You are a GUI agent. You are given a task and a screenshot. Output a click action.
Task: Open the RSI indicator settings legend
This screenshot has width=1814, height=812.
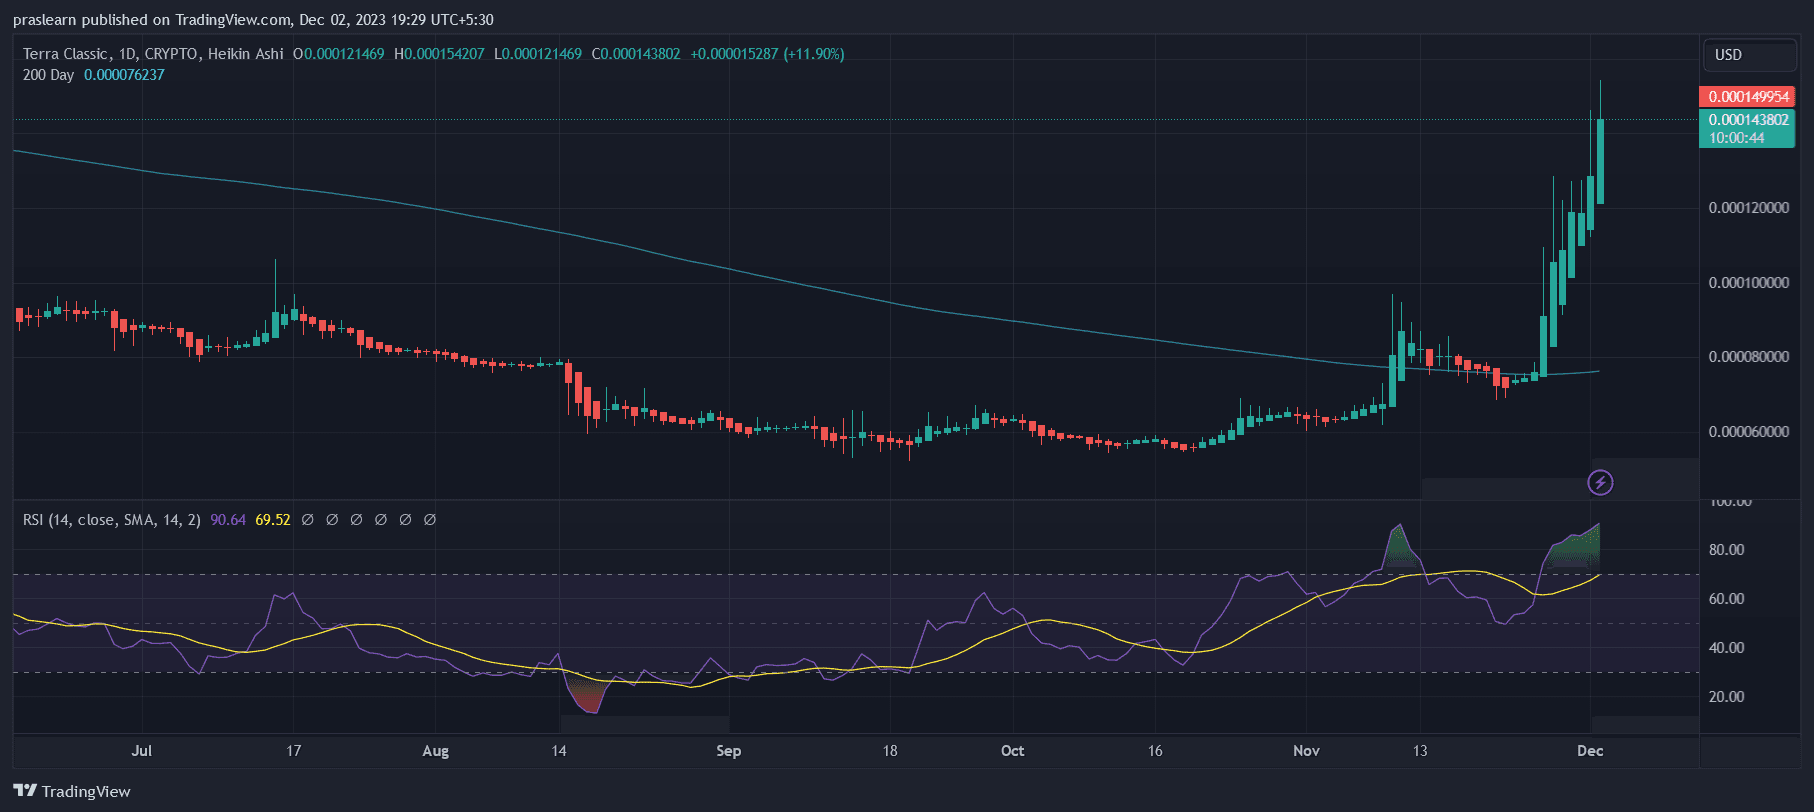pyautogui.click(x=111, y=520)
